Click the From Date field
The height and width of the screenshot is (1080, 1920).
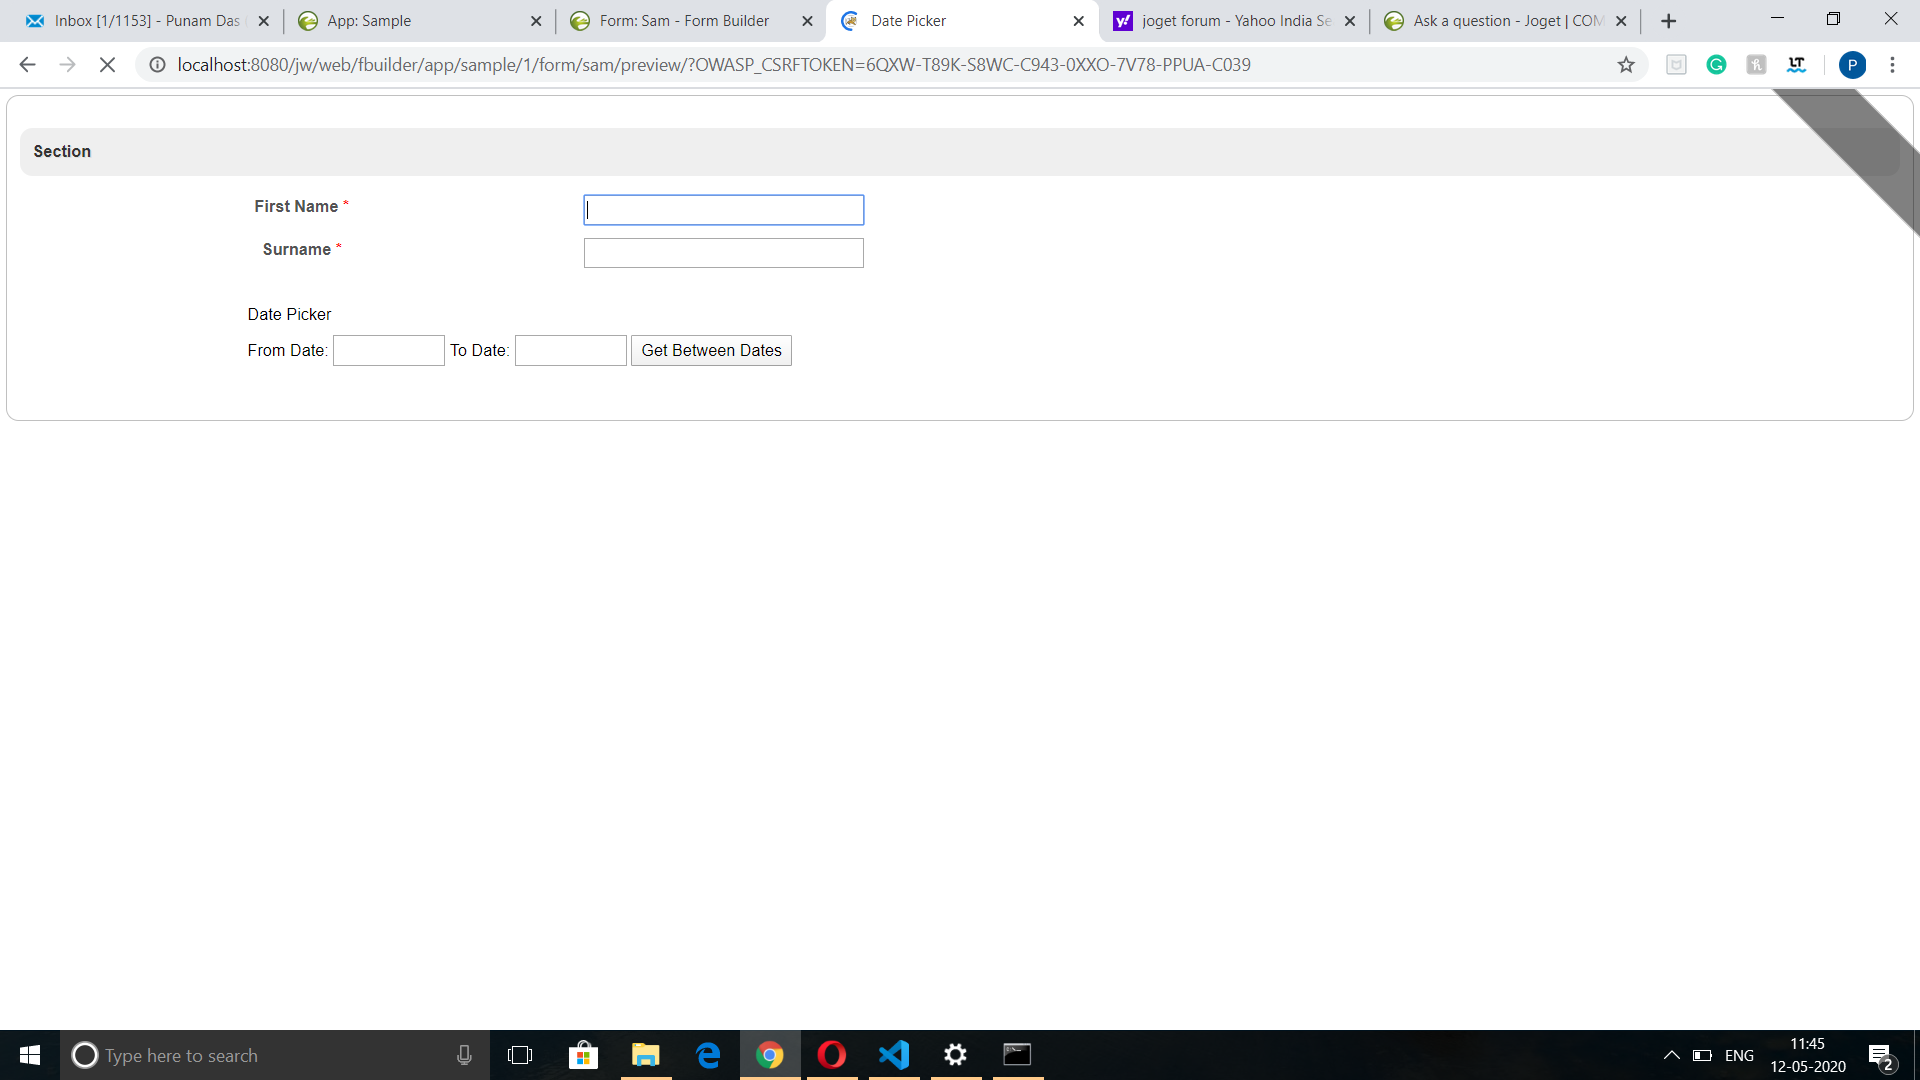click(x=388, y=350)
